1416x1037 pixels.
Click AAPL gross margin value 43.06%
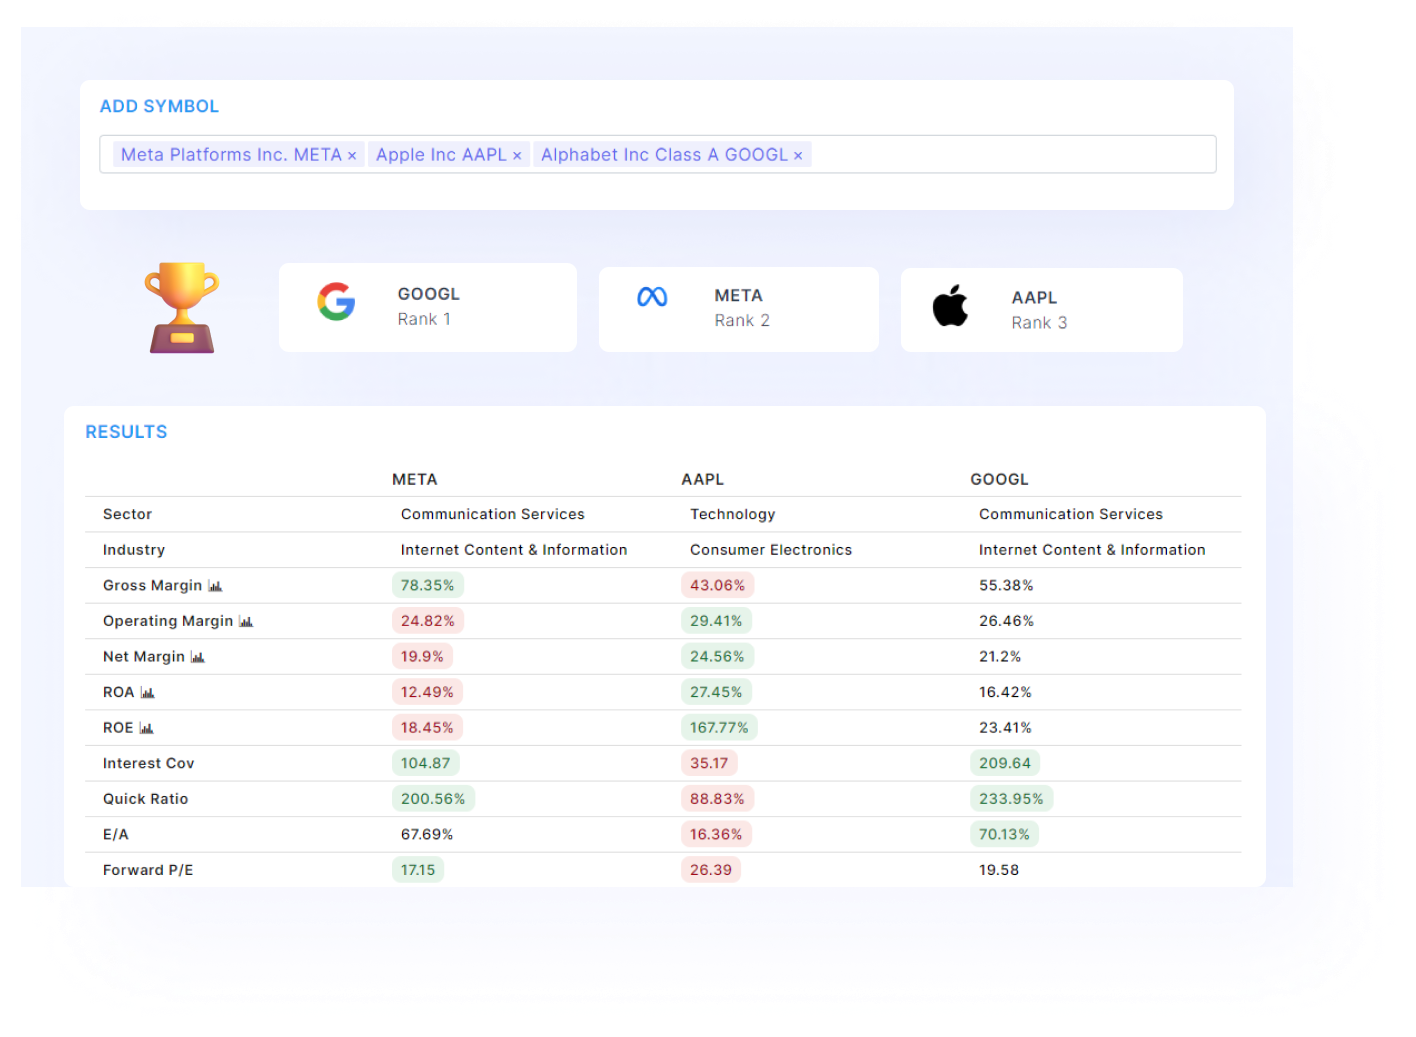pos(717,586)
